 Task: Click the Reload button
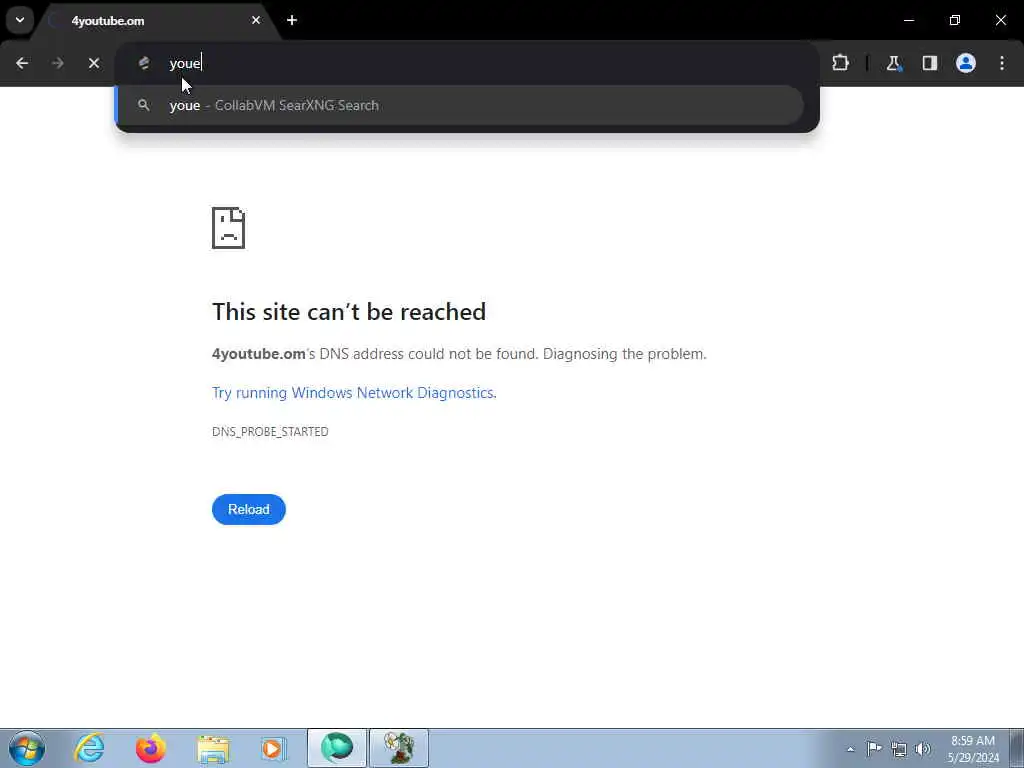pyautogui.click(x=249, y=509)
